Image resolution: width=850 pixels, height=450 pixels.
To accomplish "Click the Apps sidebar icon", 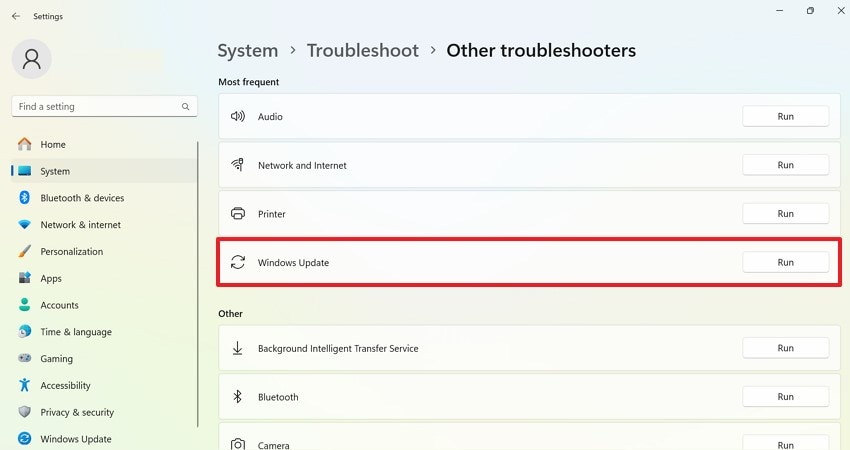I will coord(24,278).
